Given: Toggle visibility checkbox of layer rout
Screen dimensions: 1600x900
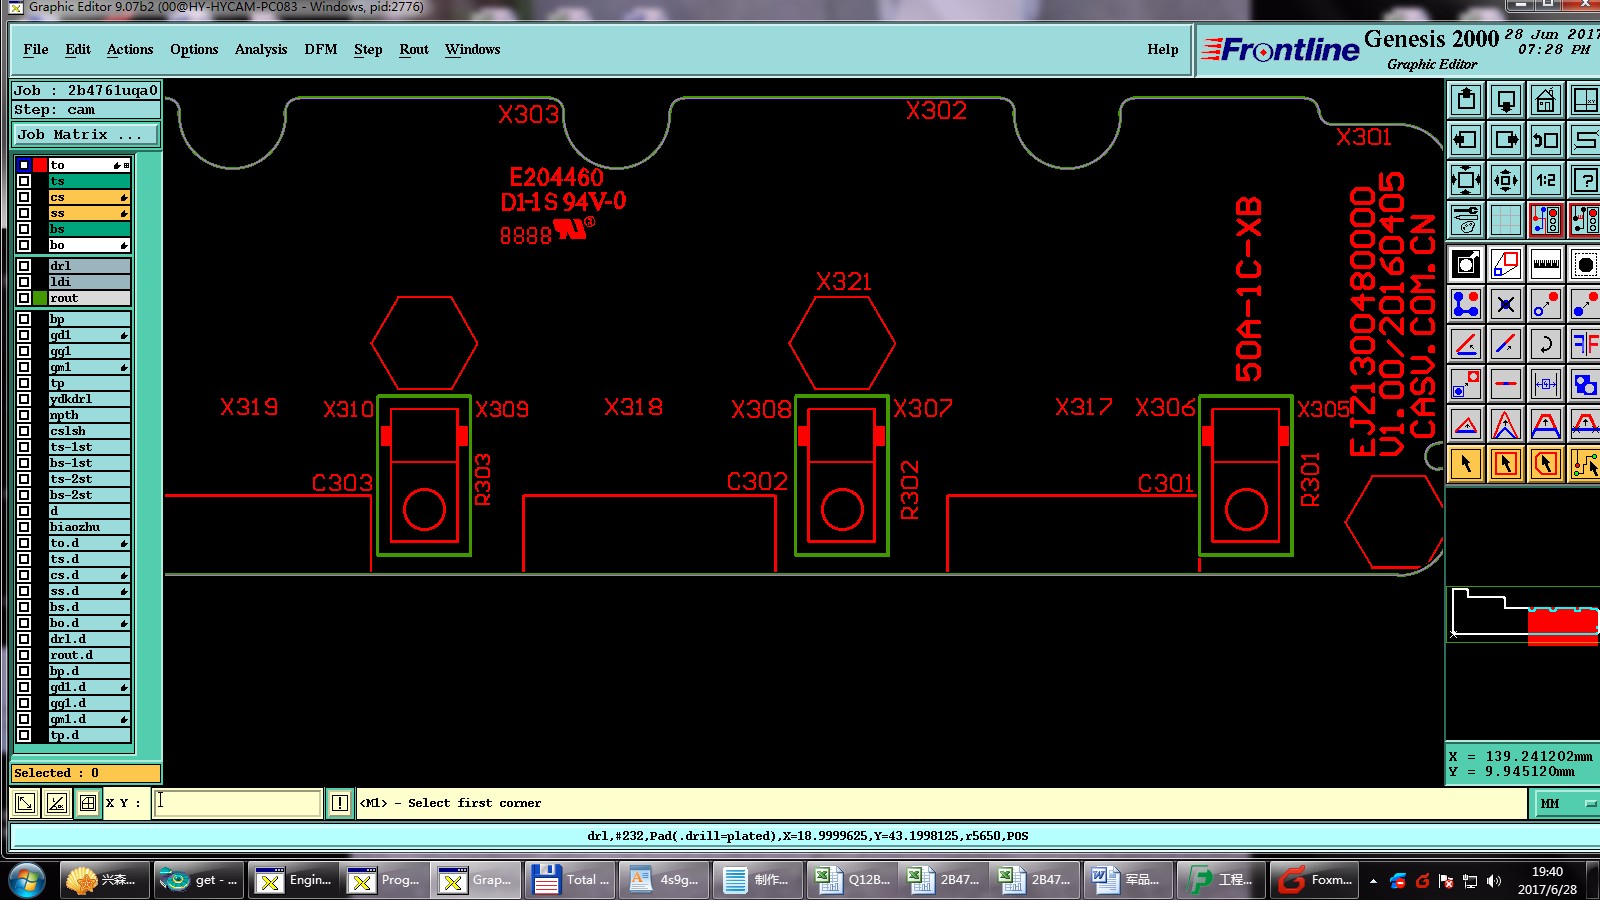Looking at the screenshot, I should click(24, 298).
